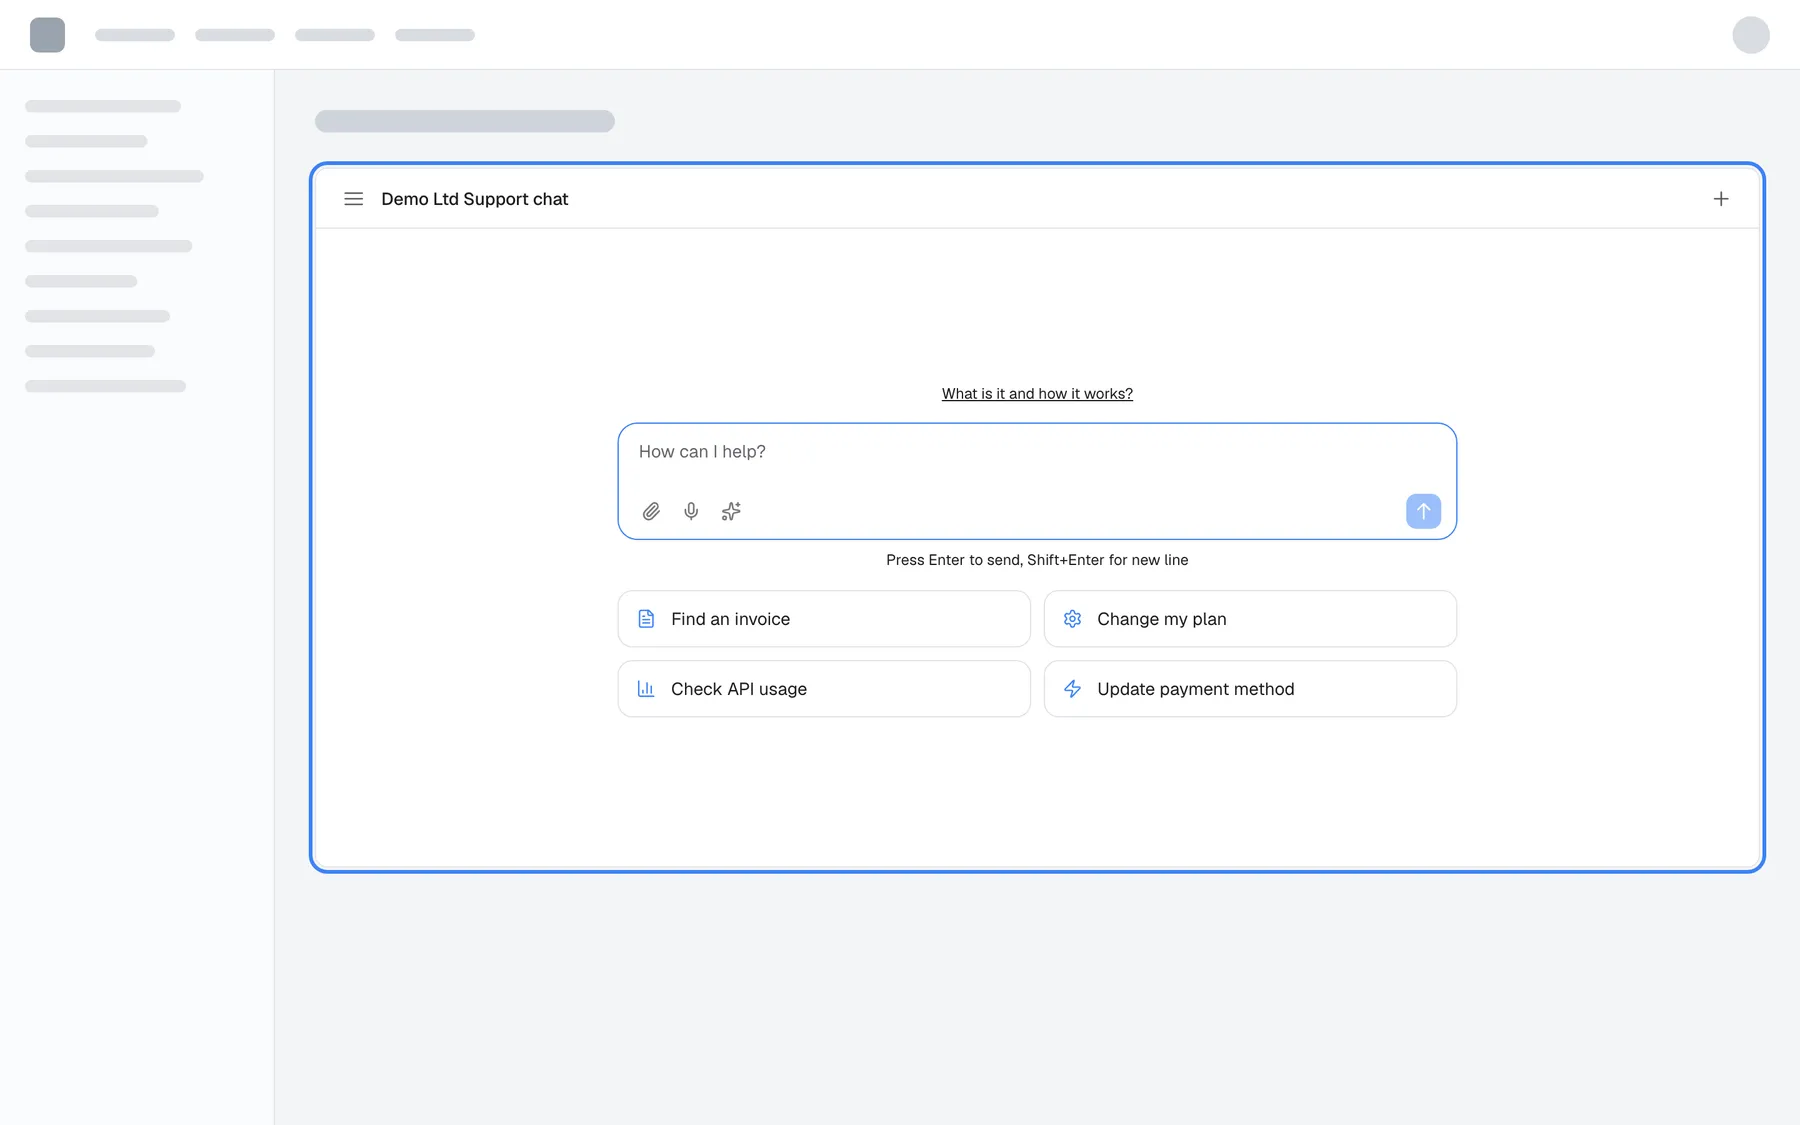
Task: Start a new chat with plus icon
Action: click(x=1721, y=199)
